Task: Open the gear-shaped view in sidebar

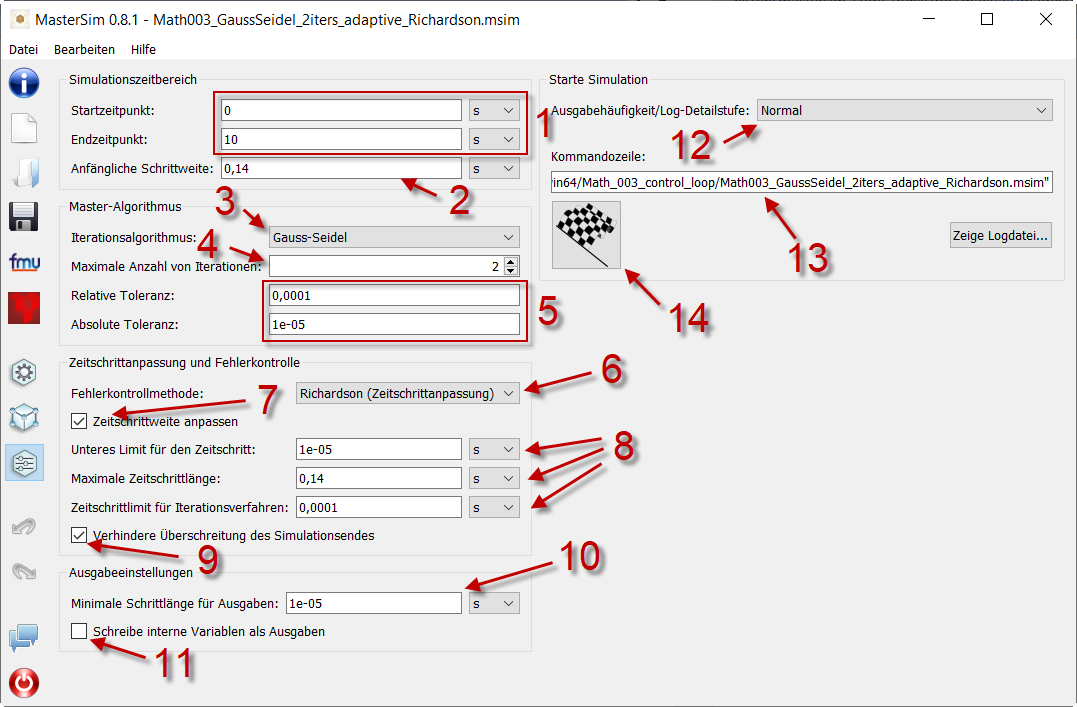Action: 24,372
